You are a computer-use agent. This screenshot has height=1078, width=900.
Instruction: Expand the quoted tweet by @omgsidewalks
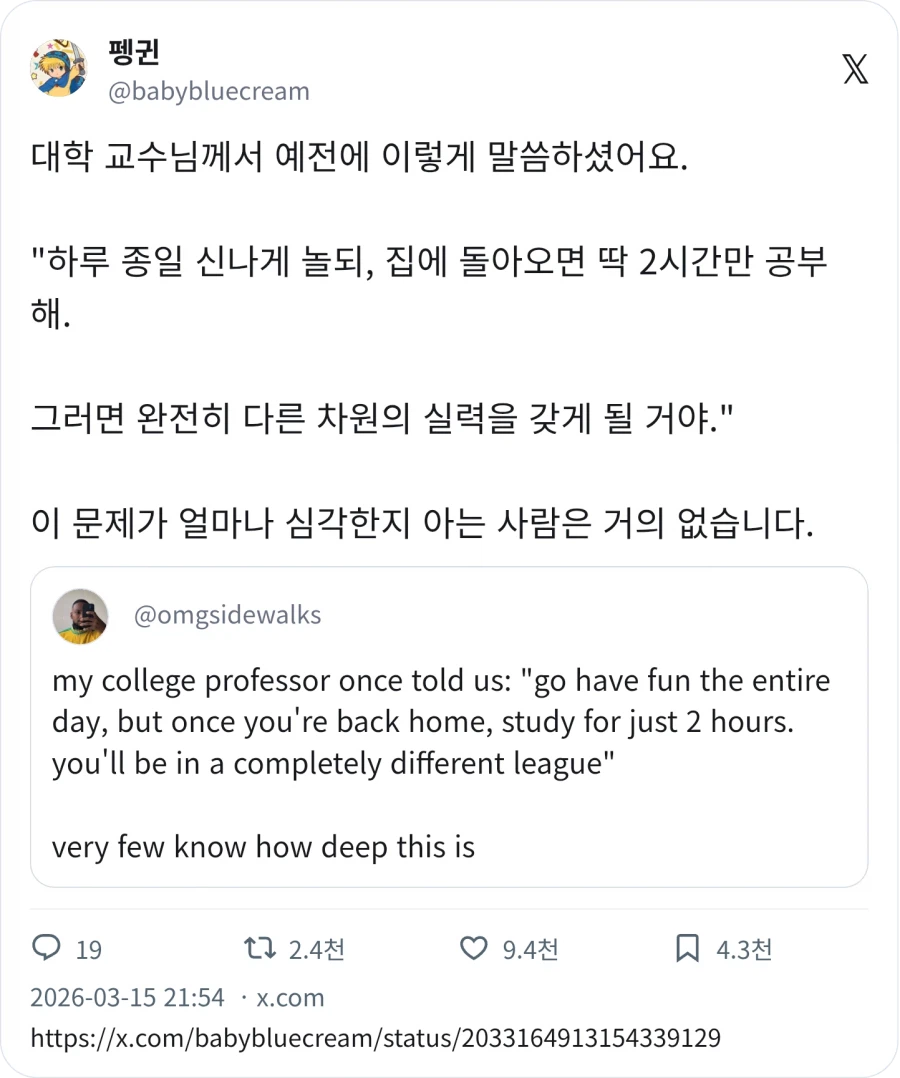click(450, 725)
